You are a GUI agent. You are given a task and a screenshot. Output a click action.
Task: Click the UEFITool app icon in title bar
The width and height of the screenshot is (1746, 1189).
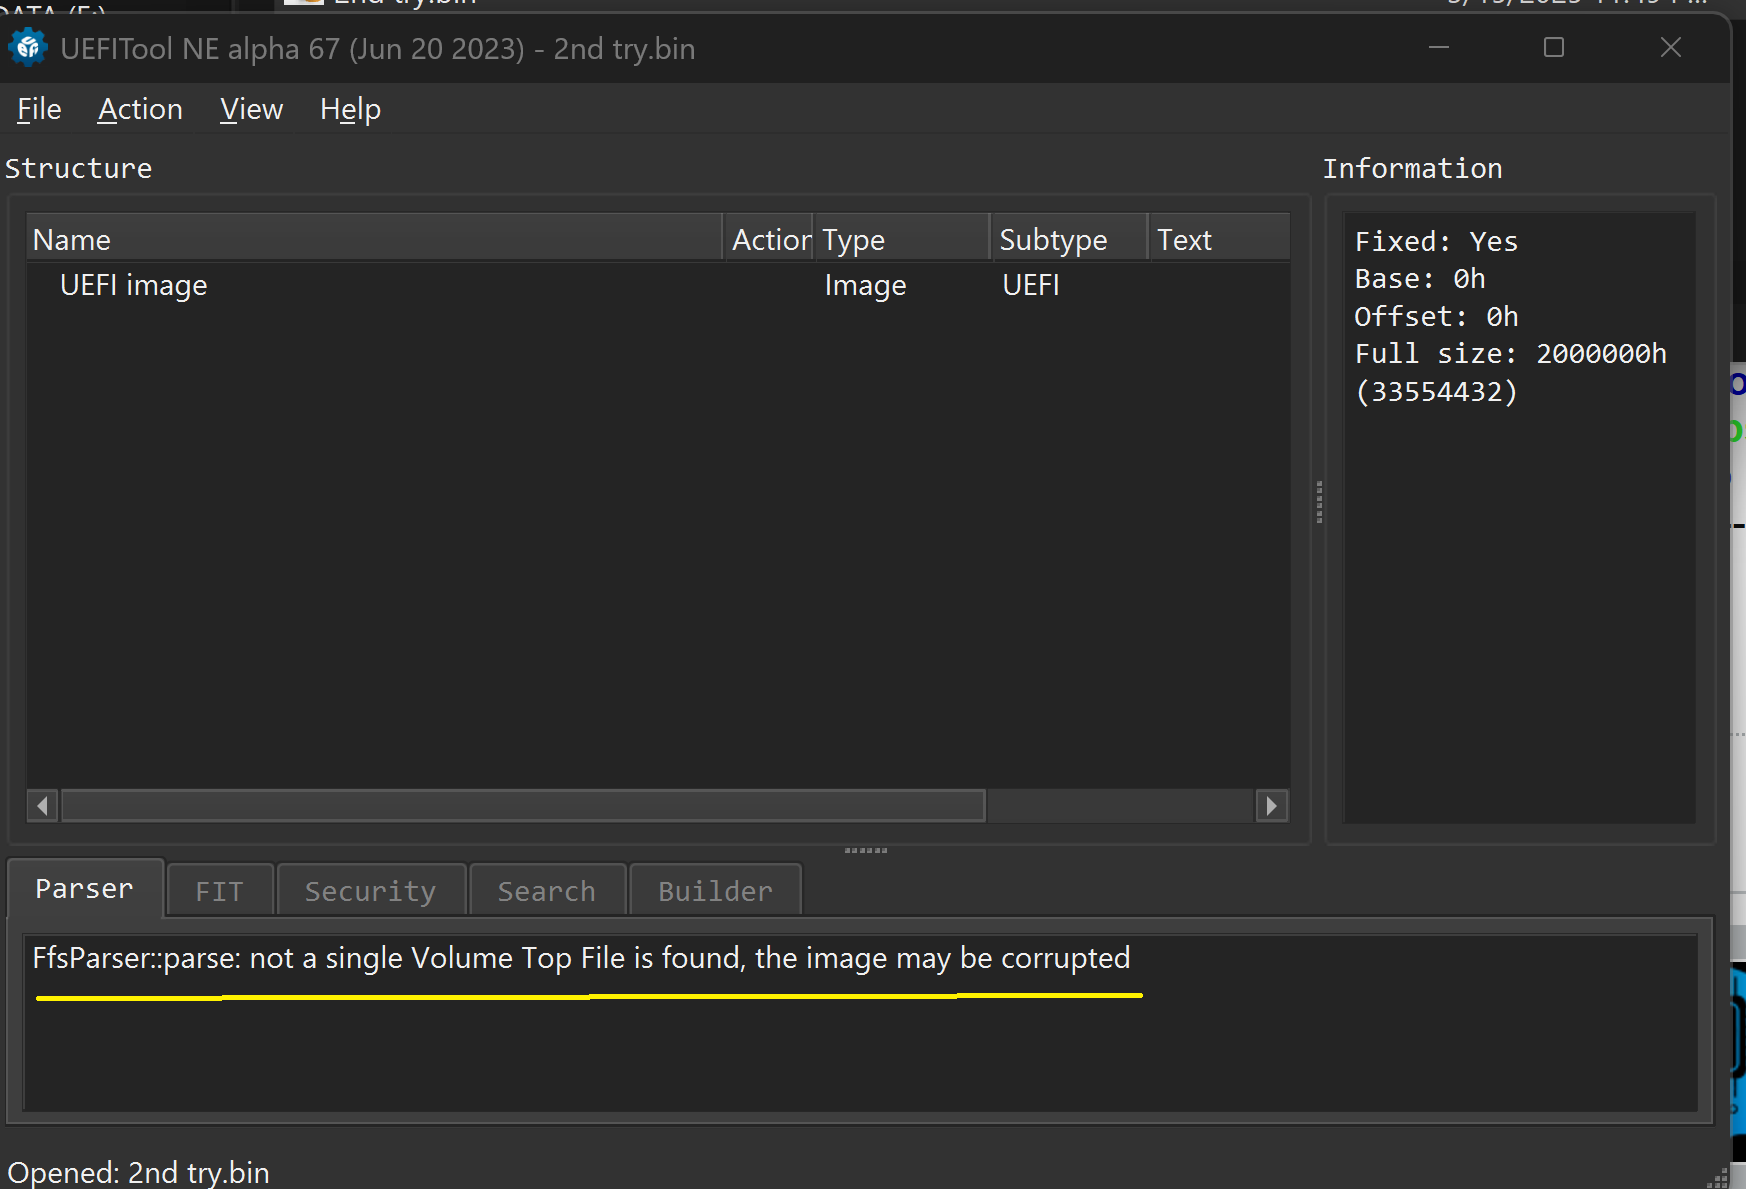click(28, 48)
